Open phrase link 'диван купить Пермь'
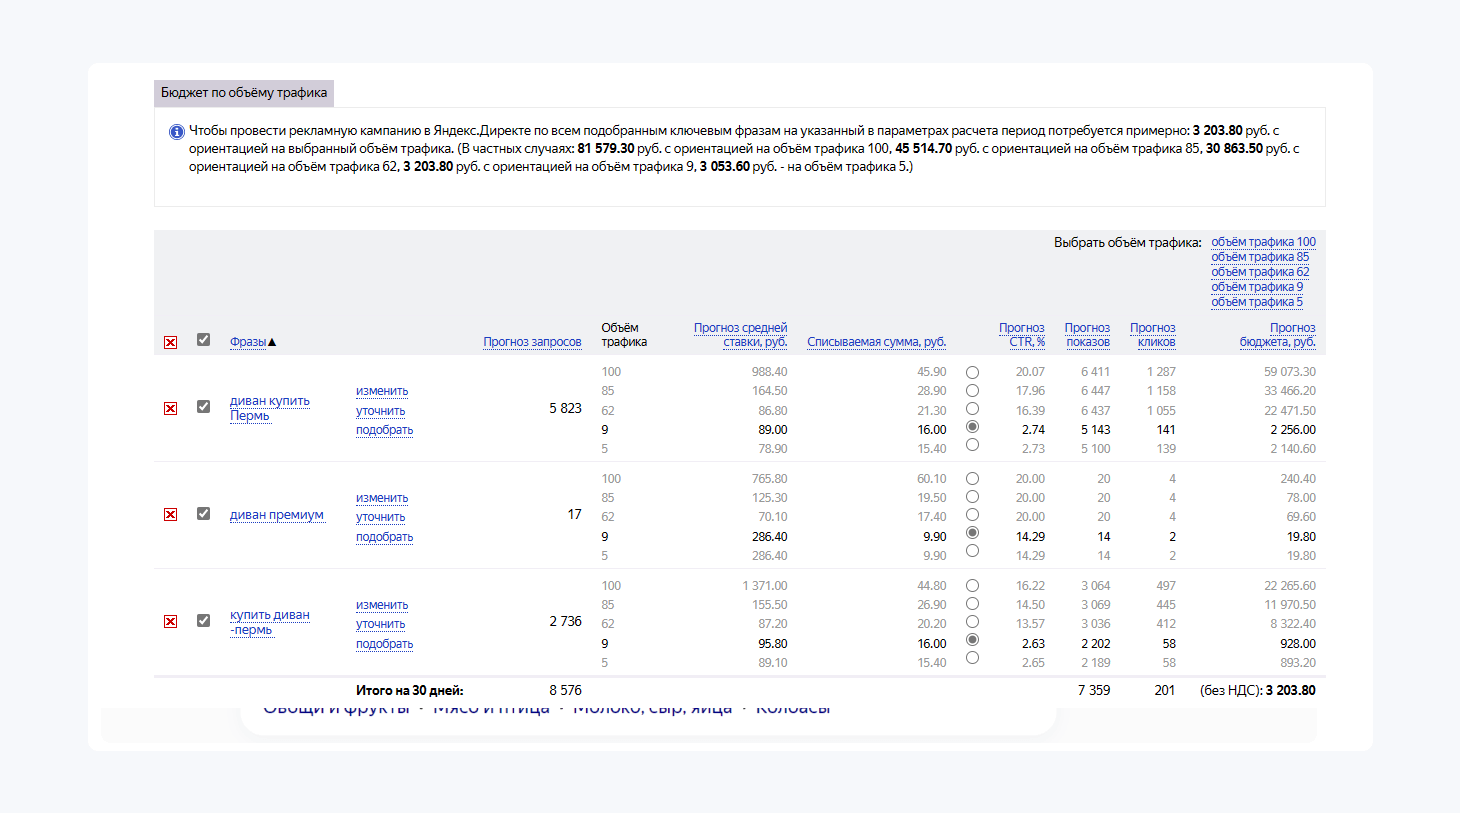1460x813 pixels. tap(270, 408)
